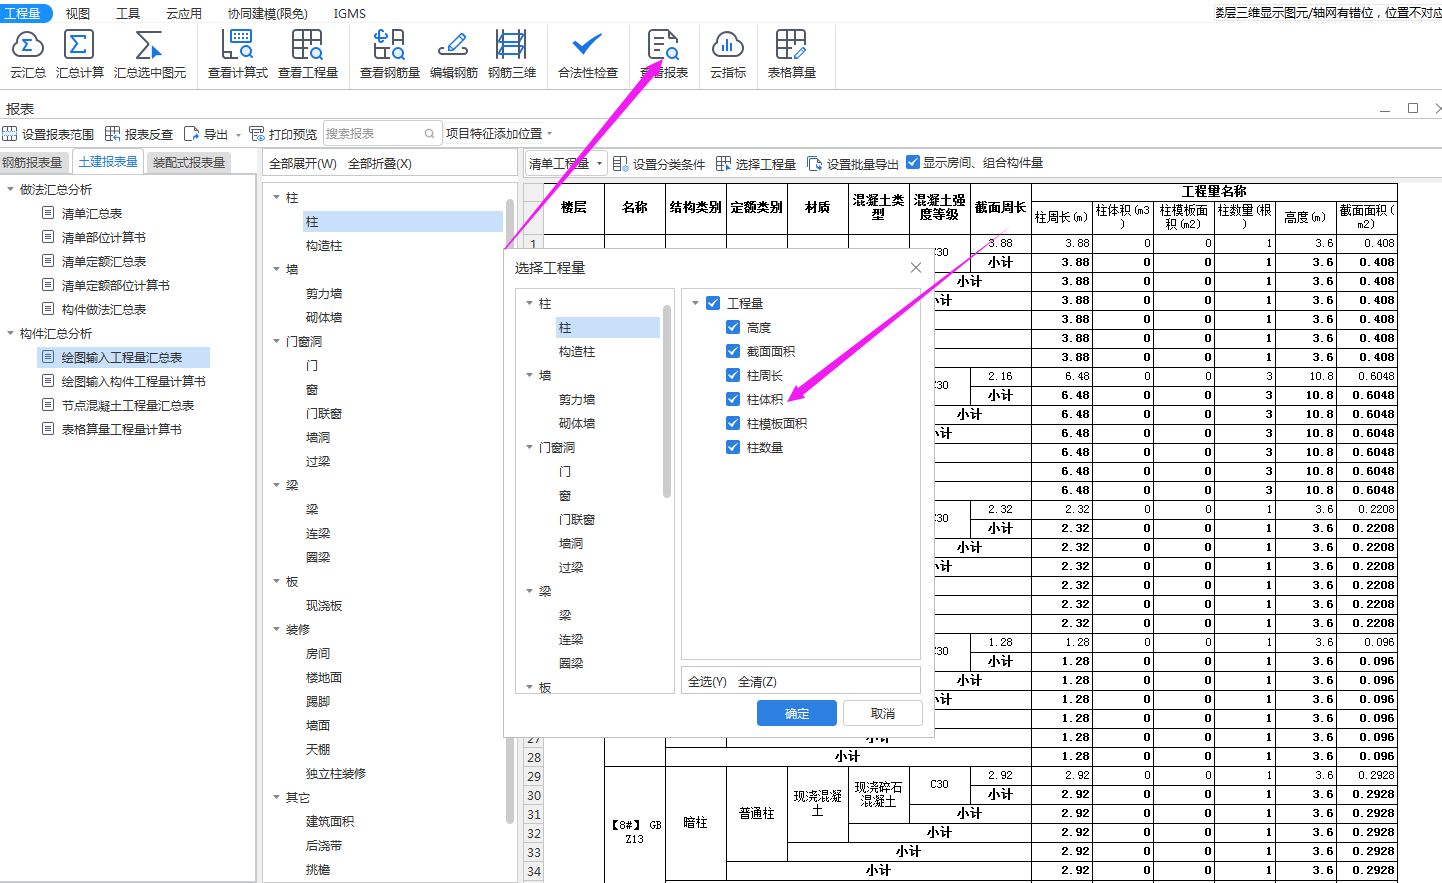Select 表格算量工程量计算书 report
This screenshot has height=883, width=1442.
(x=122, y=429)
